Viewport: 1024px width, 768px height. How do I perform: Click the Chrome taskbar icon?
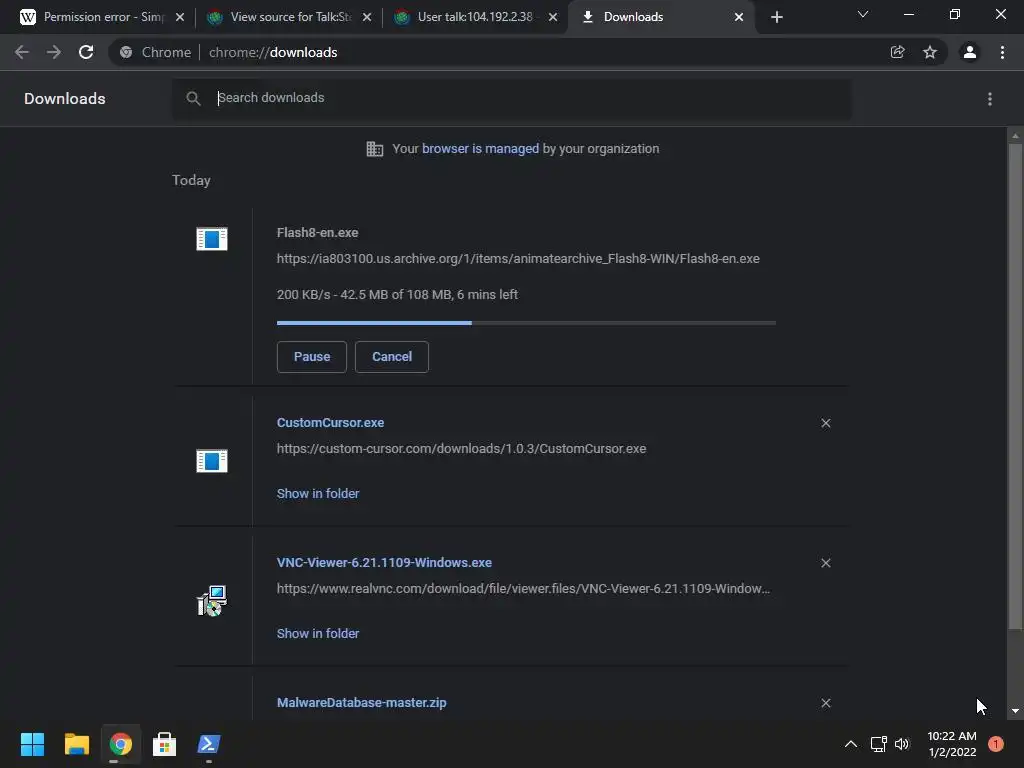(x=120, y=744)
